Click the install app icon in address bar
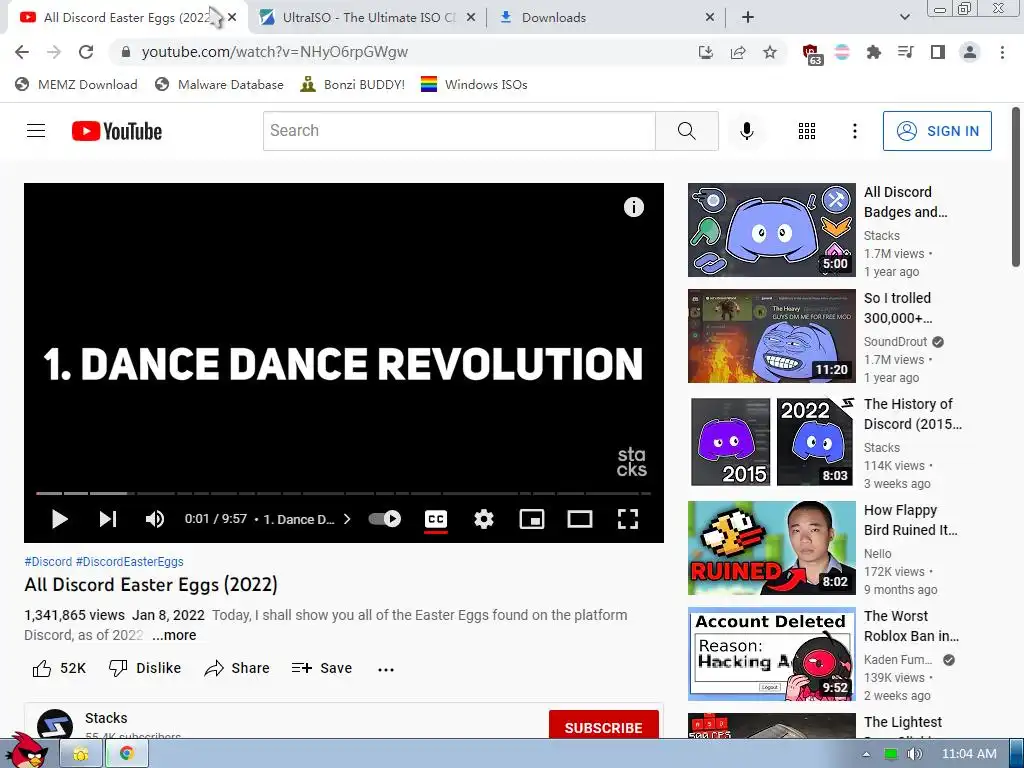Screen dimensions: 1024x768 (706, 52)
